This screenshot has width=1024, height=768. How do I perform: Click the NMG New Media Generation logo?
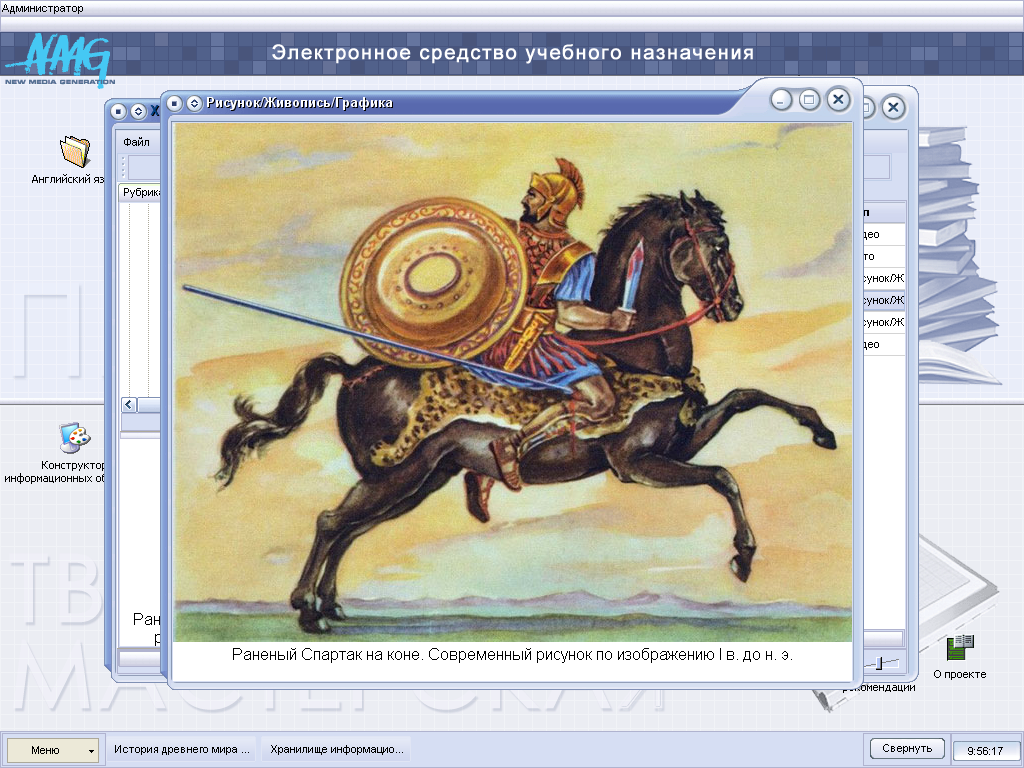point(60,58)
